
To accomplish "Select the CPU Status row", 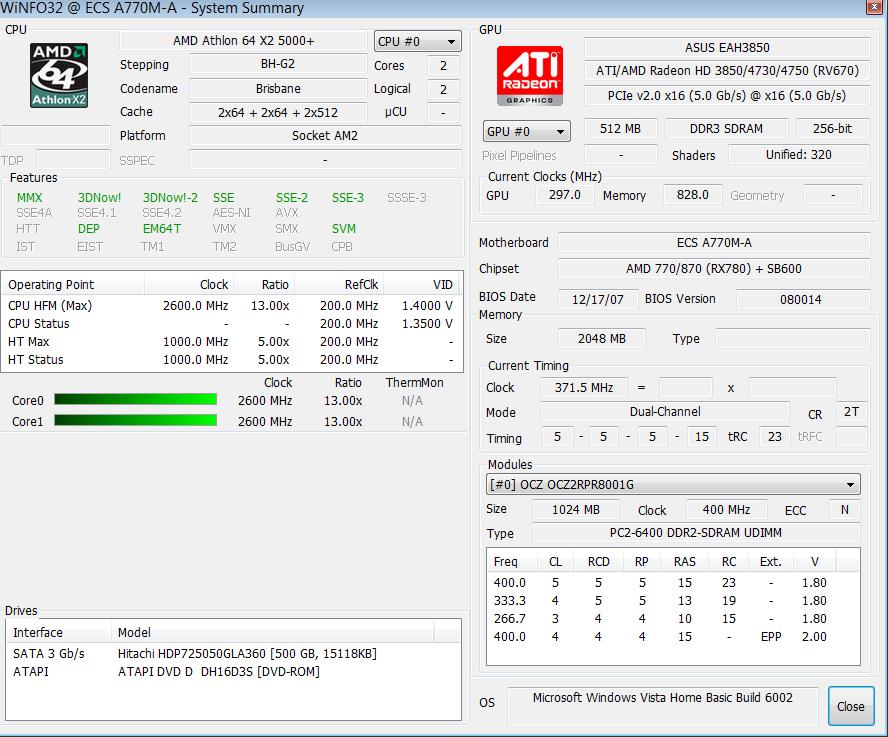I will point(232,324).
